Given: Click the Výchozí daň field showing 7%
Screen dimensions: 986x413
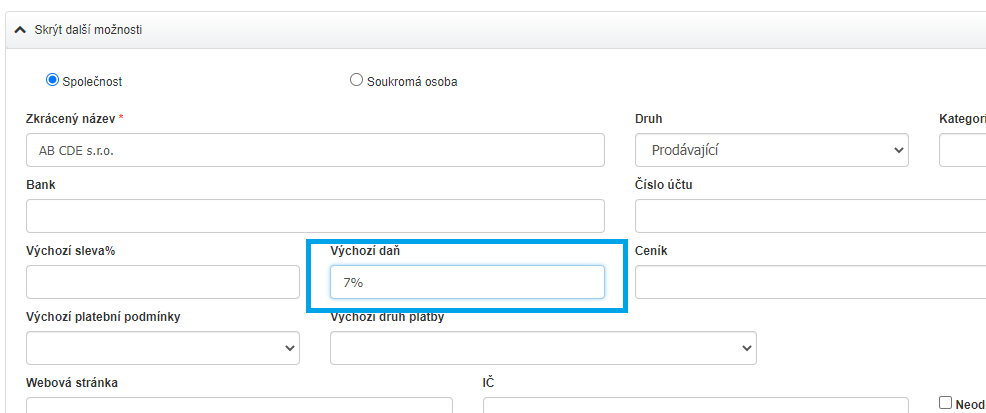Looking at the screenshot, I should pyautogui.click(x=467, y=282).
